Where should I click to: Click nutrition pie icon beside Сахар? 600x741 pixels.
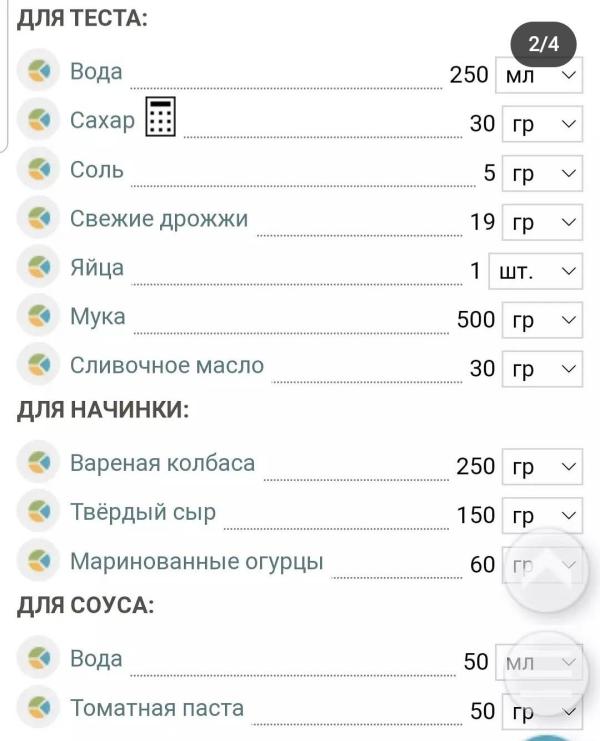pos(38,119)
